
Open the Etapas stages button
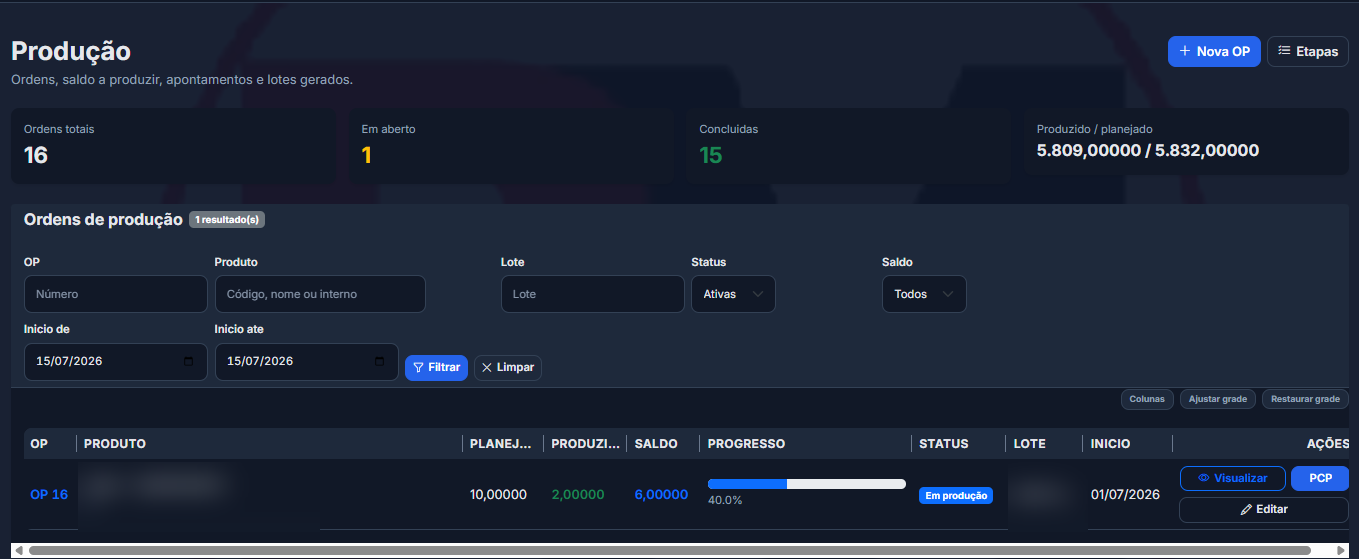click(x=1308, y=51)
